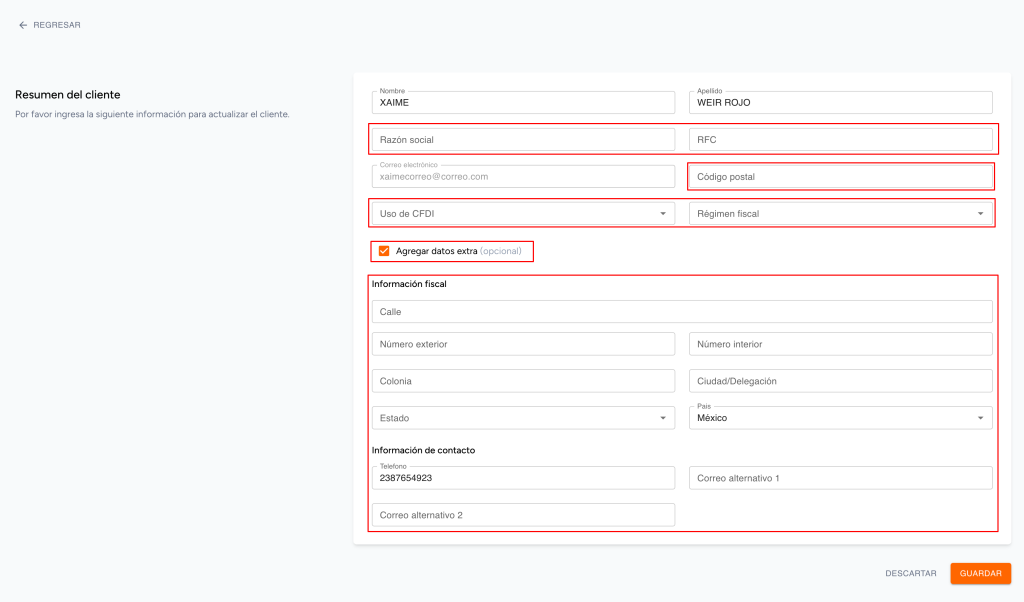1024x602 pixels.
Task: Select the Código postal field
Action: 840,176
